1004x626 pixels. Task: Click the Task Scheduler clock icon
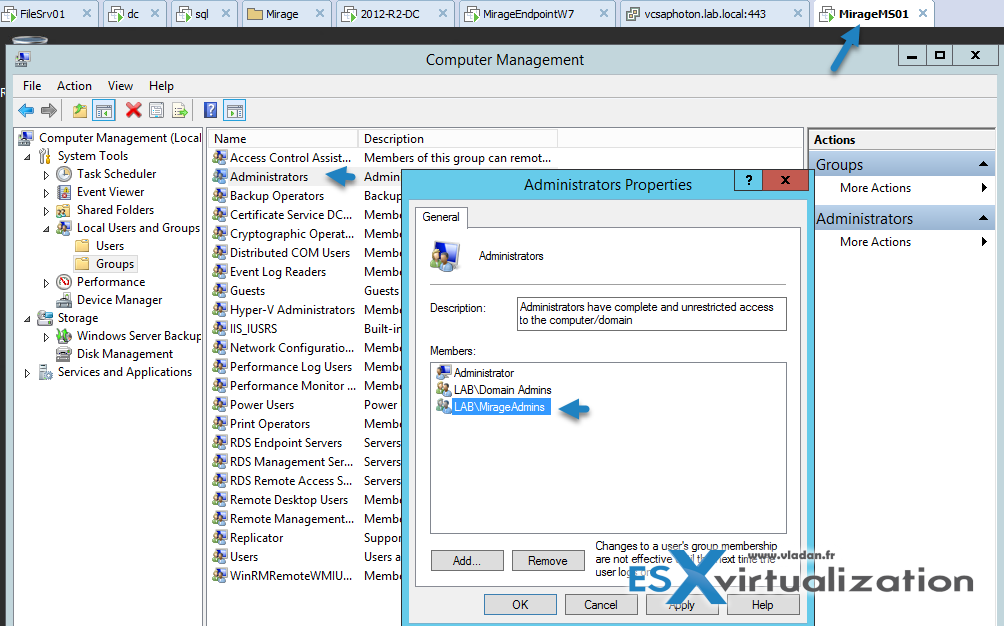point(64,174)
